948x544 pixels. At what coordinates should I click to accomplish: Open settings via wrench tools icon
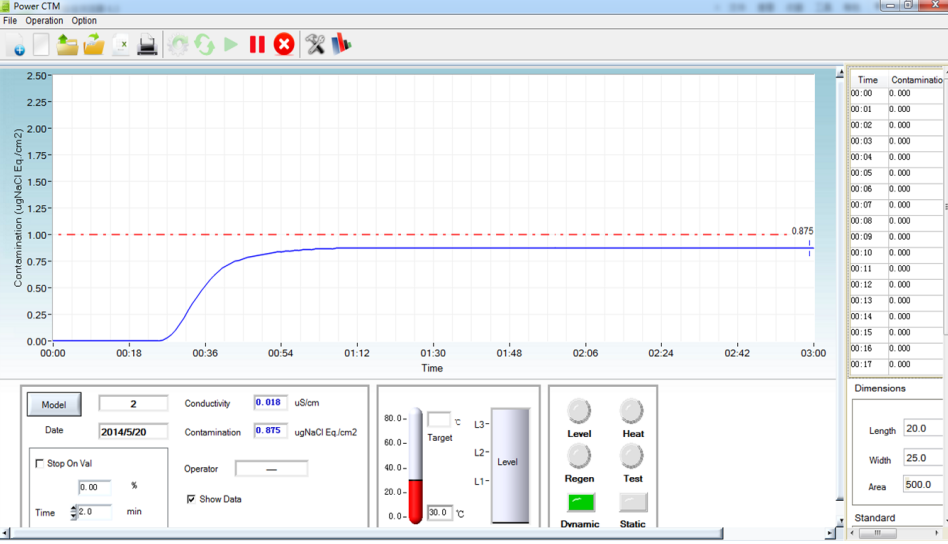click(x=315, y=45)
